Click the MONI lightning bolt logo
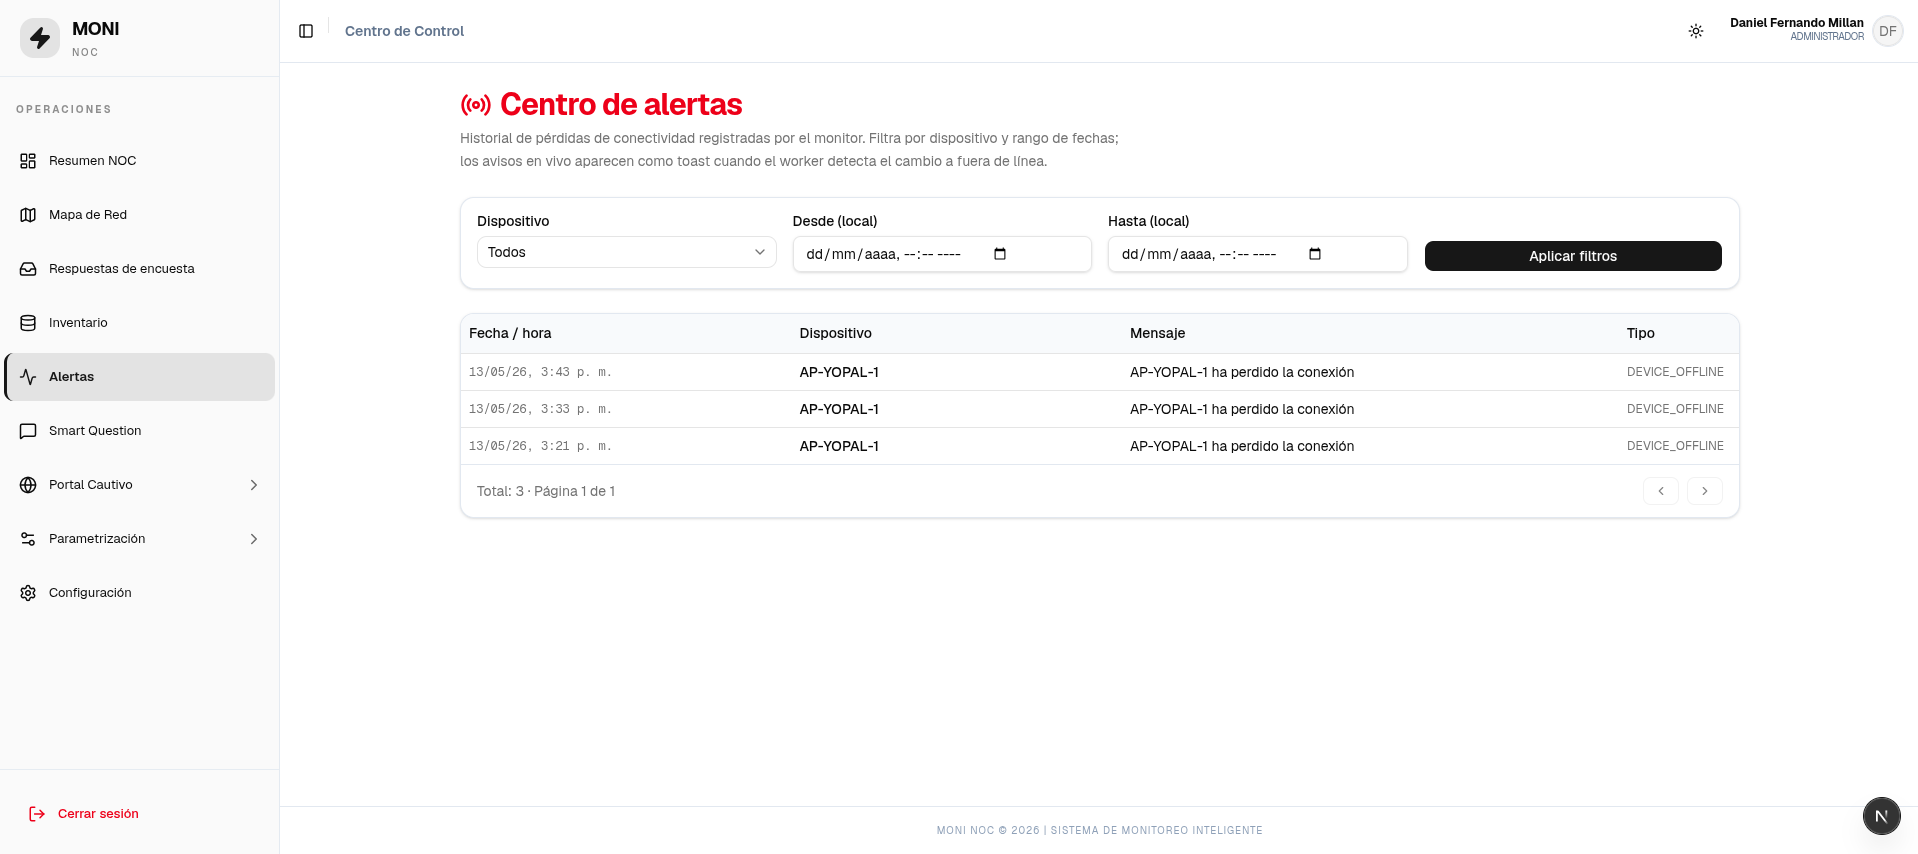 coord(40,38)
